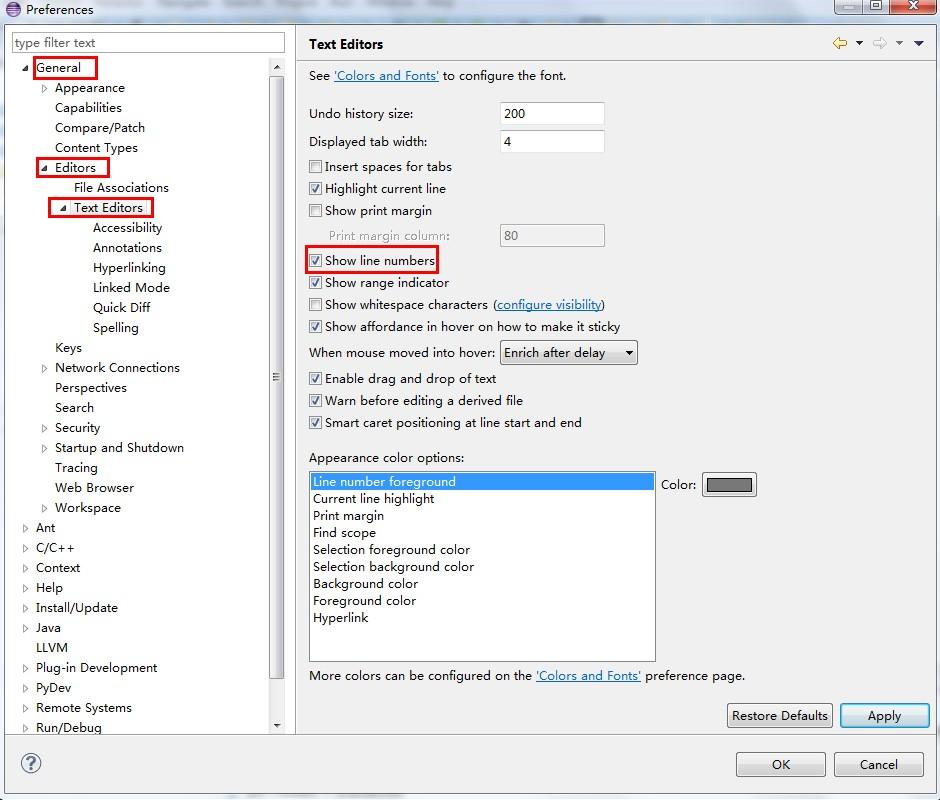Open the view menu triangle of Text Editors page
Viewport: 940px width, 800px height.
tap(918, 43)
